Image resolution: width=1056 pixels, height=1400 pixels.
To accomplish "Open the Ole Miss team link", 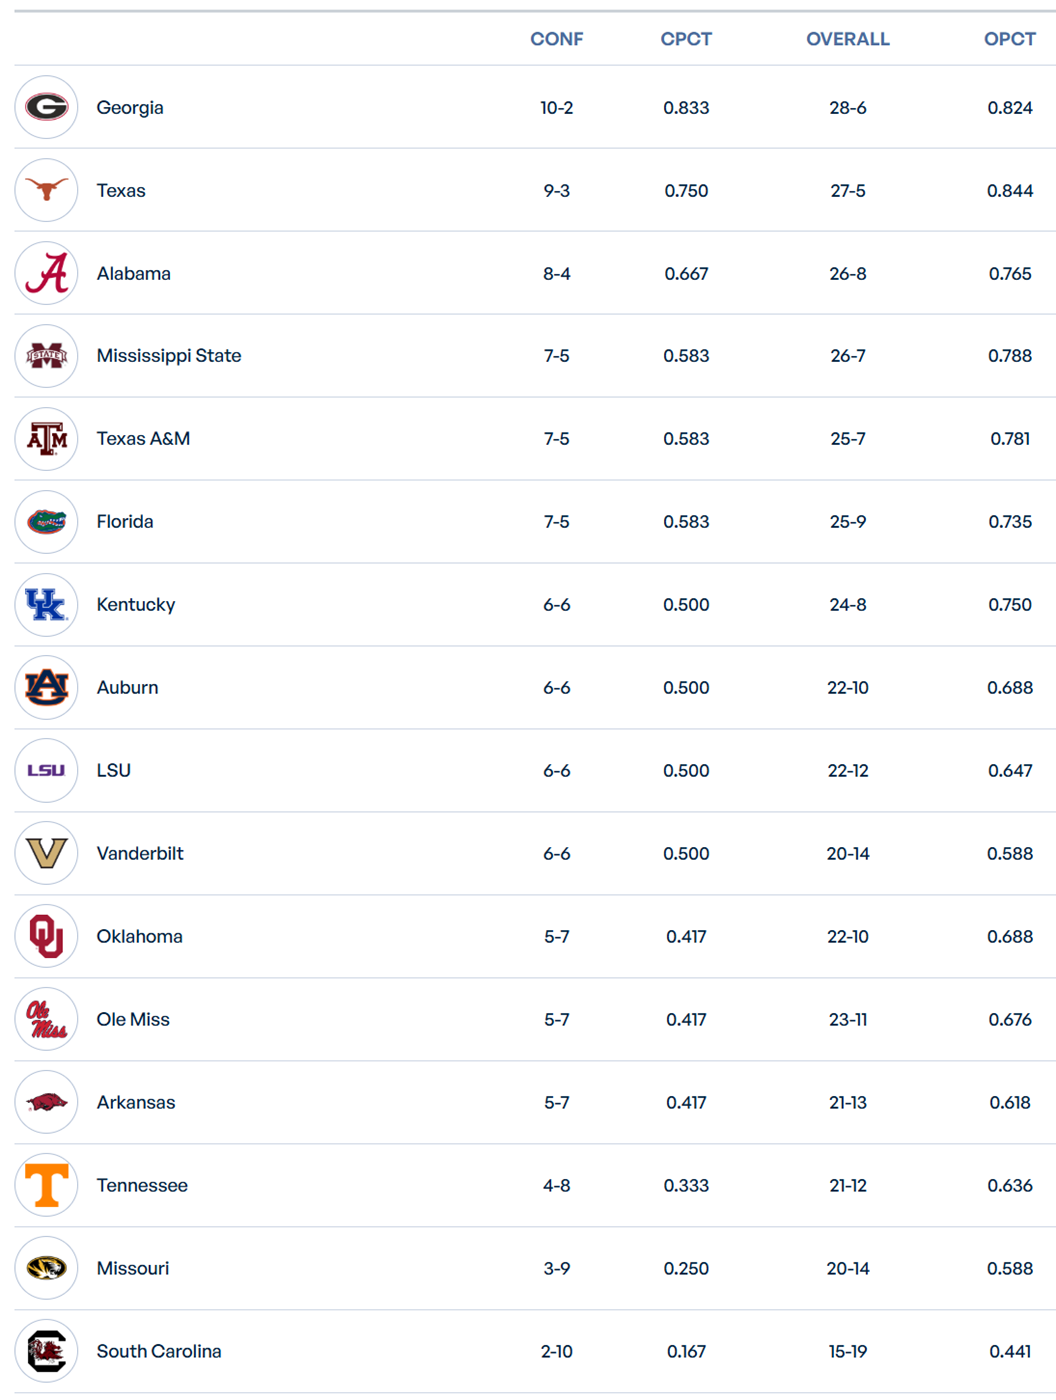I will [133, 1019].
